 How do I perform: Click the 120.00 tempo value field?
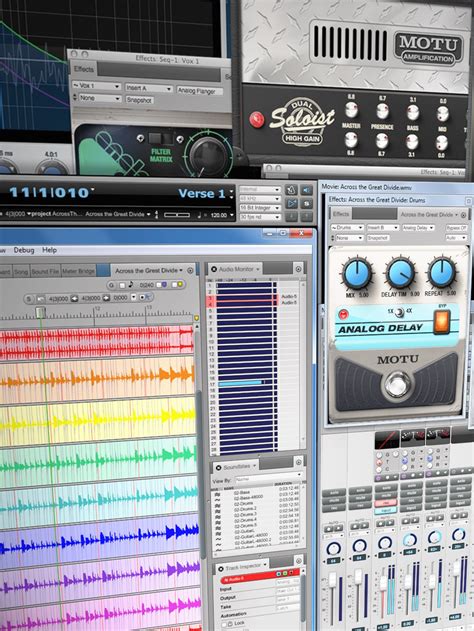219,215
